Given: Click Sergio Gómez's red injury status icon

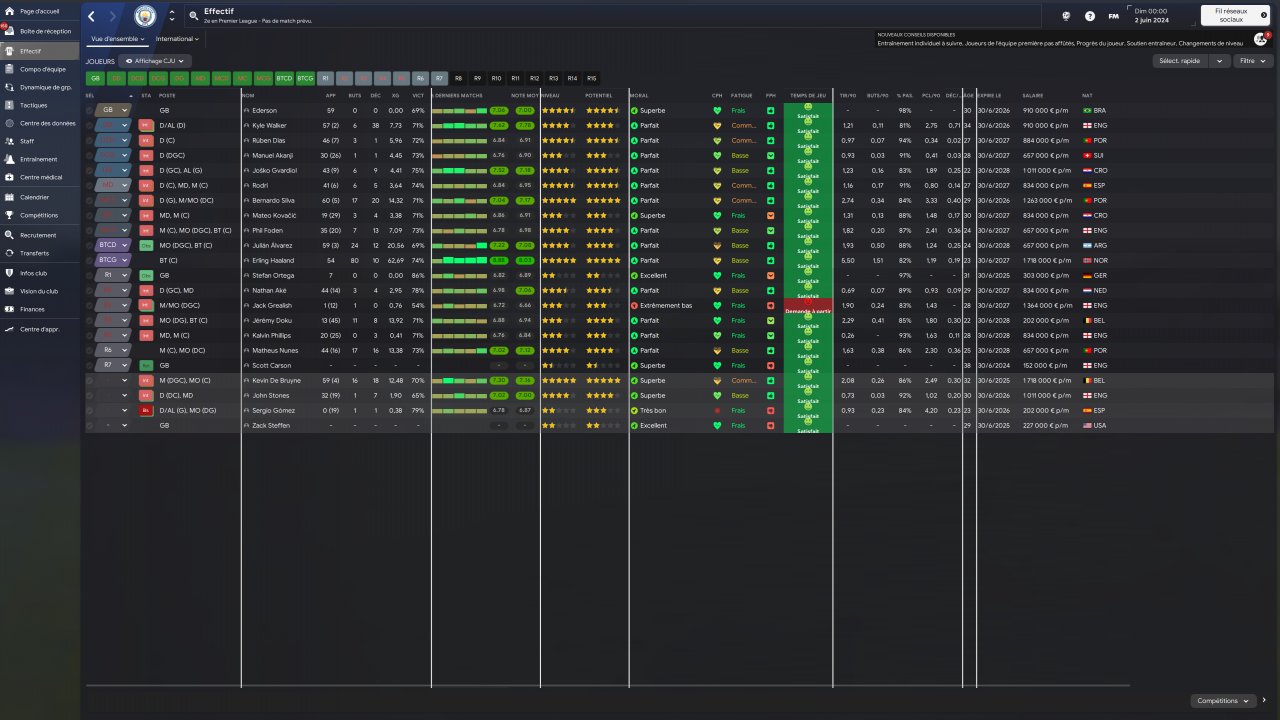Looking at the screenshot, I should click(146, 410).
